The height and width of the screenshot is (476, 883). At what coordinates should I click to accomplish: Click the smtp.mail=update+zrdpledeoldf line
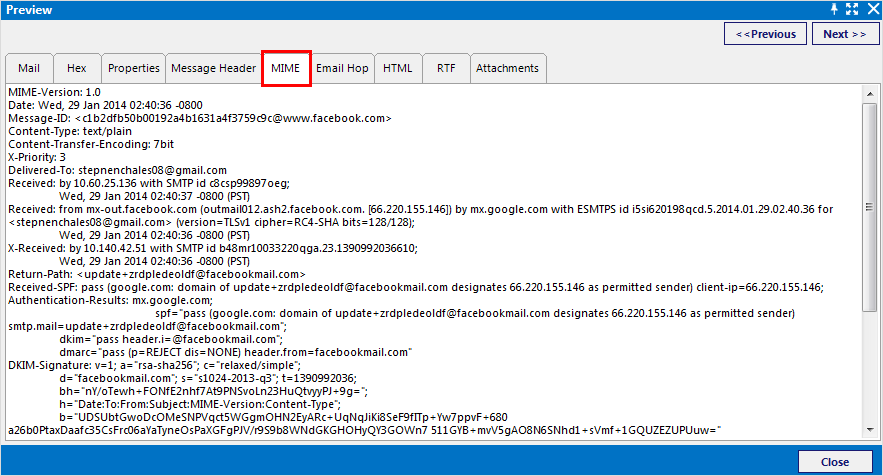click(148, 326)
